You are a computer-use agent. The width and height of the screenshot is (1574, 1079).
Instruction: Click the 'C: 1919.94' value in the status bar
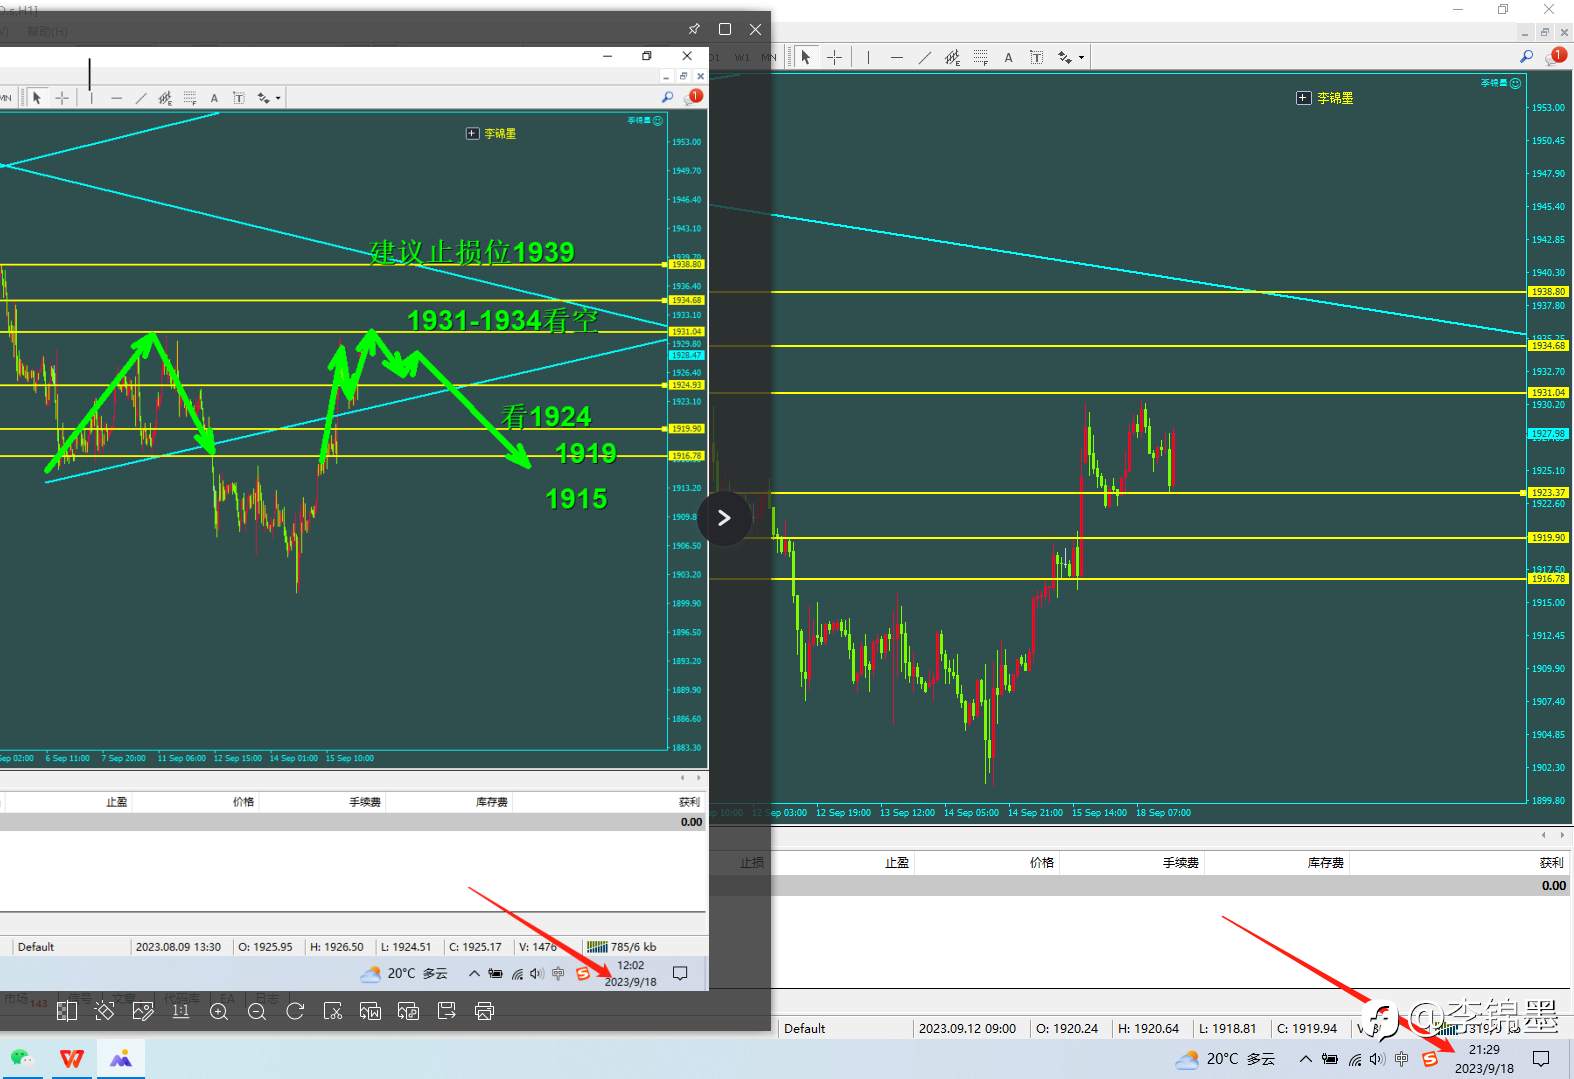(1307, 1028)
